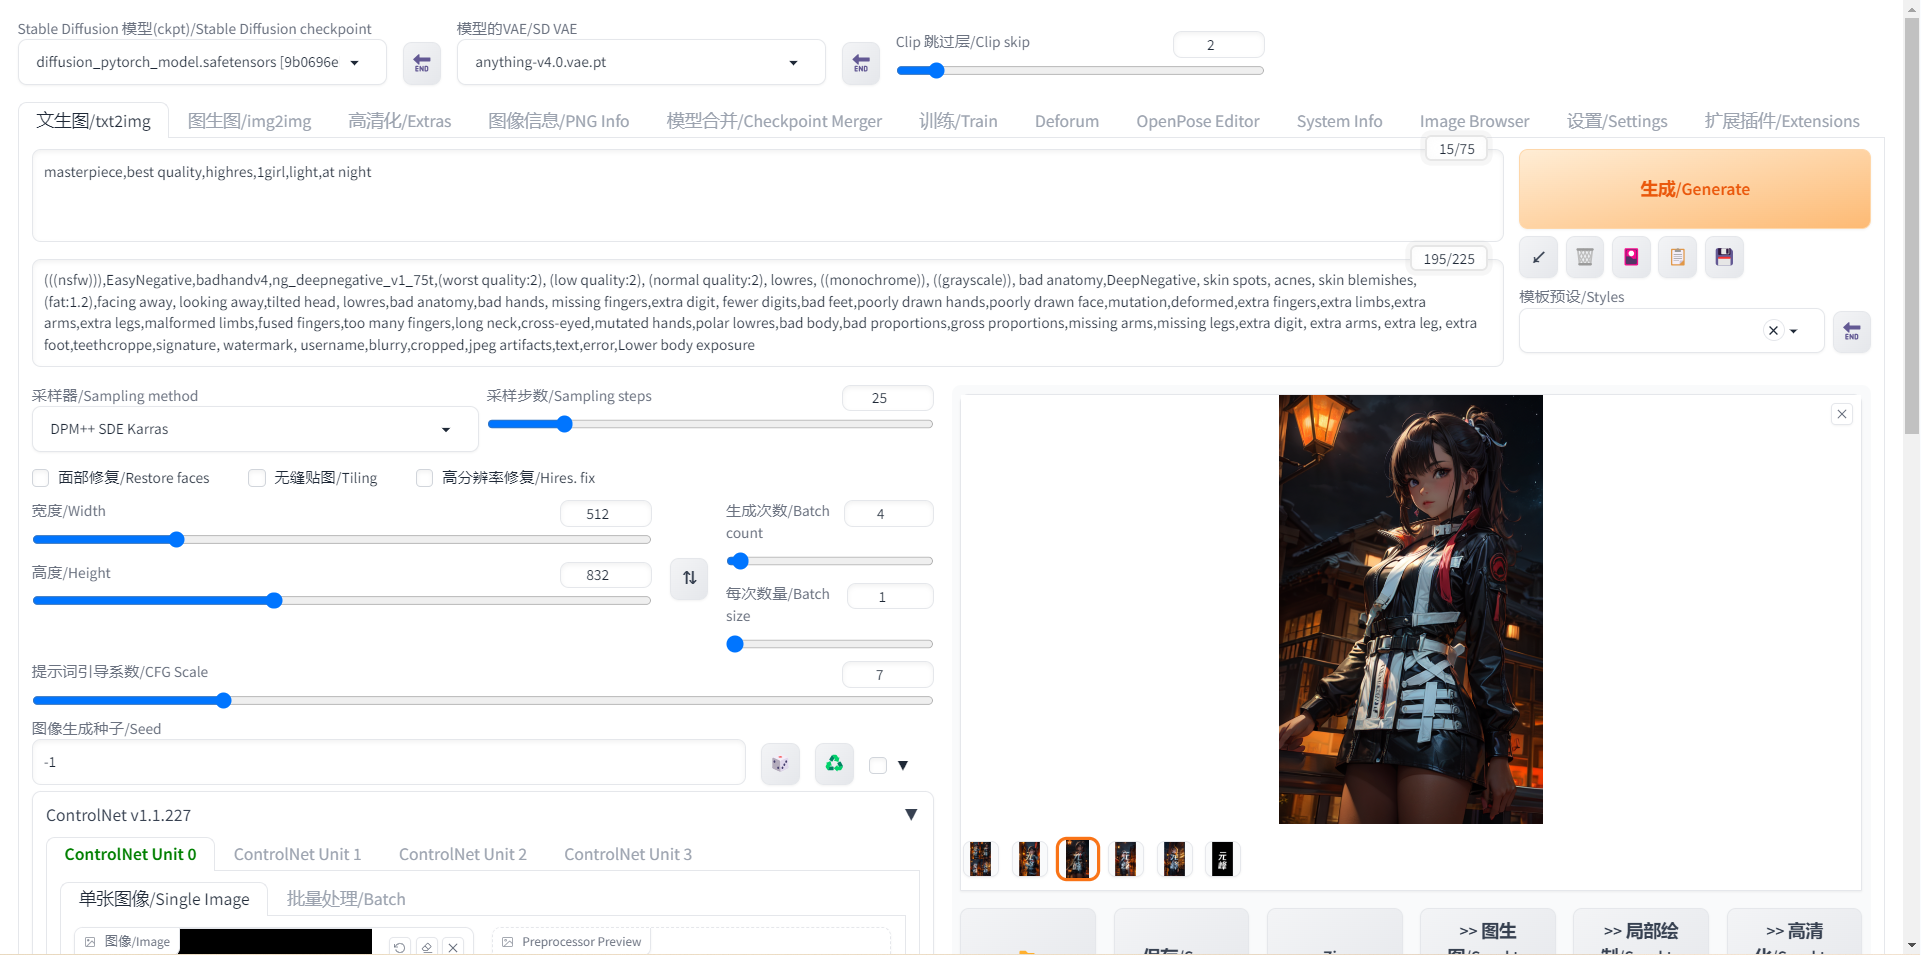Click into the positive prompt text box
Viewport: 1921px width, 955px height.
tap(768, 196)
